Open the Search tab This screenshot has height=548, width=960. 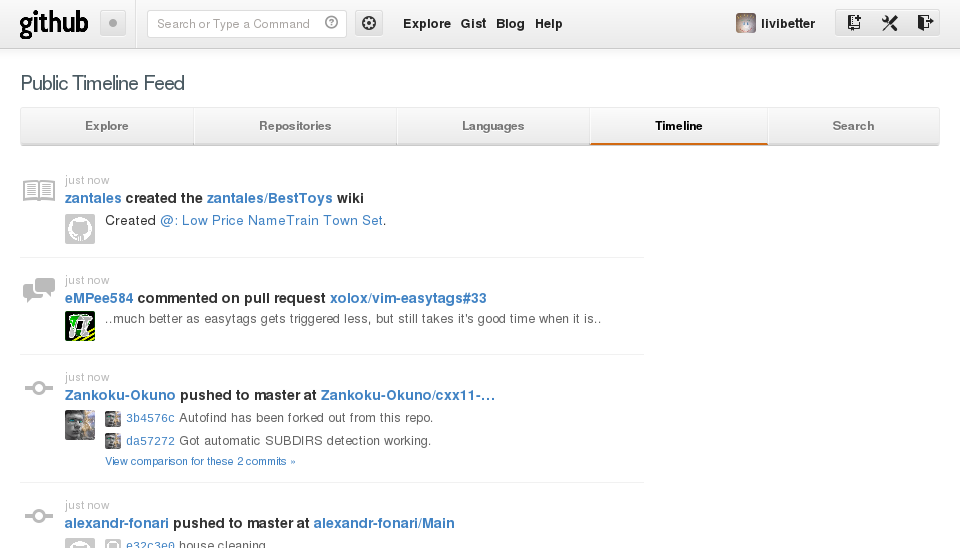pyautogui.click(x=853, y=126)
